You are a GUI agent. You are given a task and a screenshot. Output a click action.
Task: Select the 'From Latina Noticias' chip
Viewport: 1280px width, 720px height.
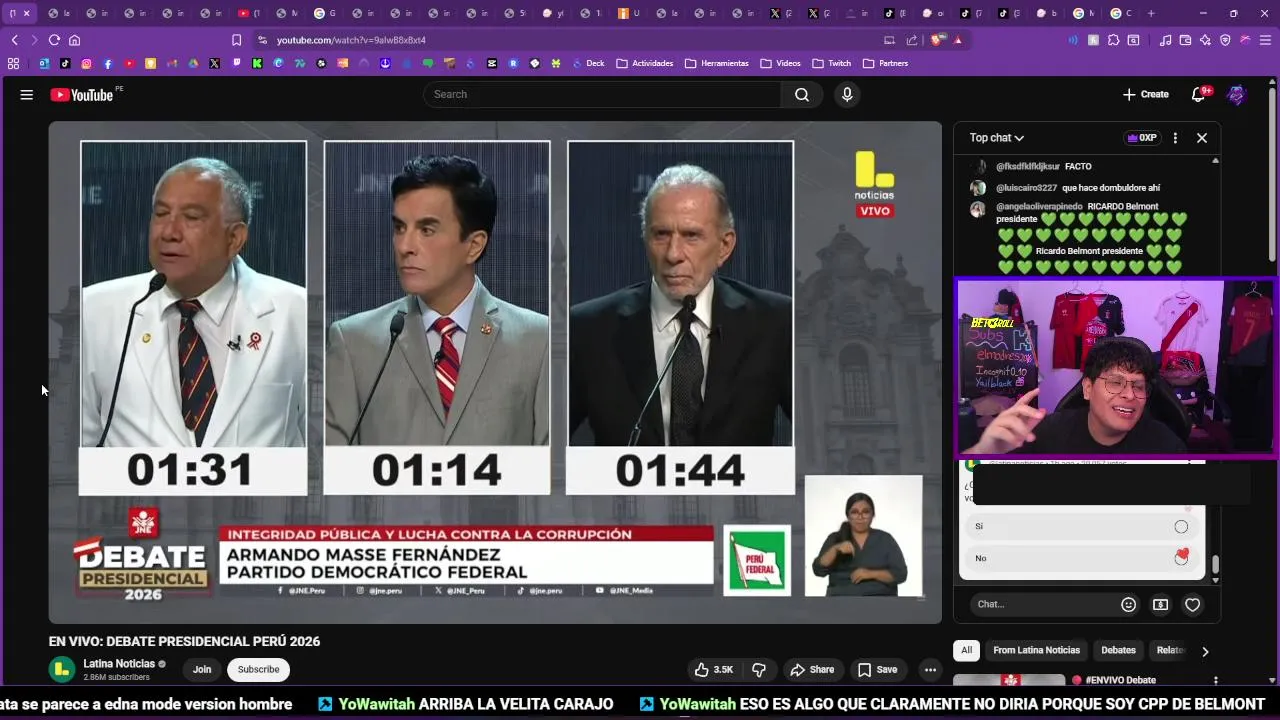(x=1036, y=650)
